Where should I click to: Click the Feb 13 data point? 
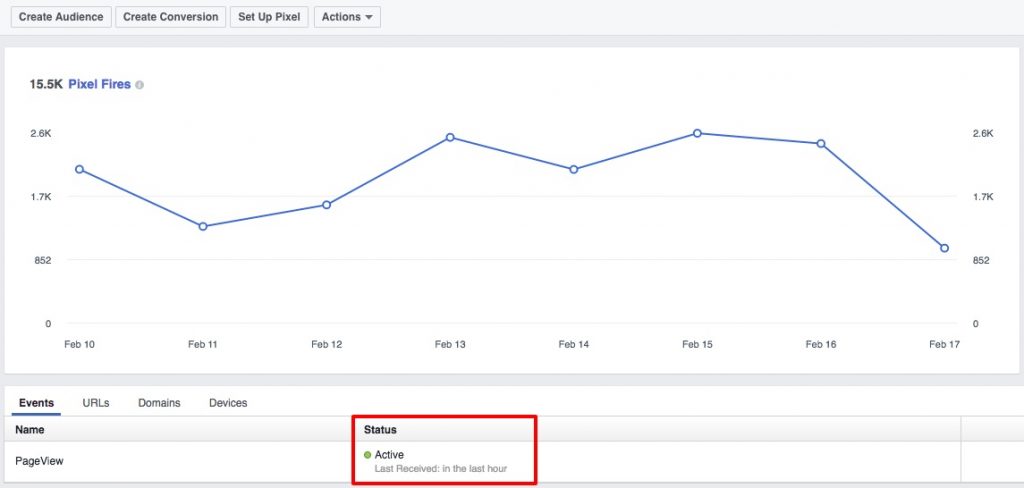(x=450, y=137)
